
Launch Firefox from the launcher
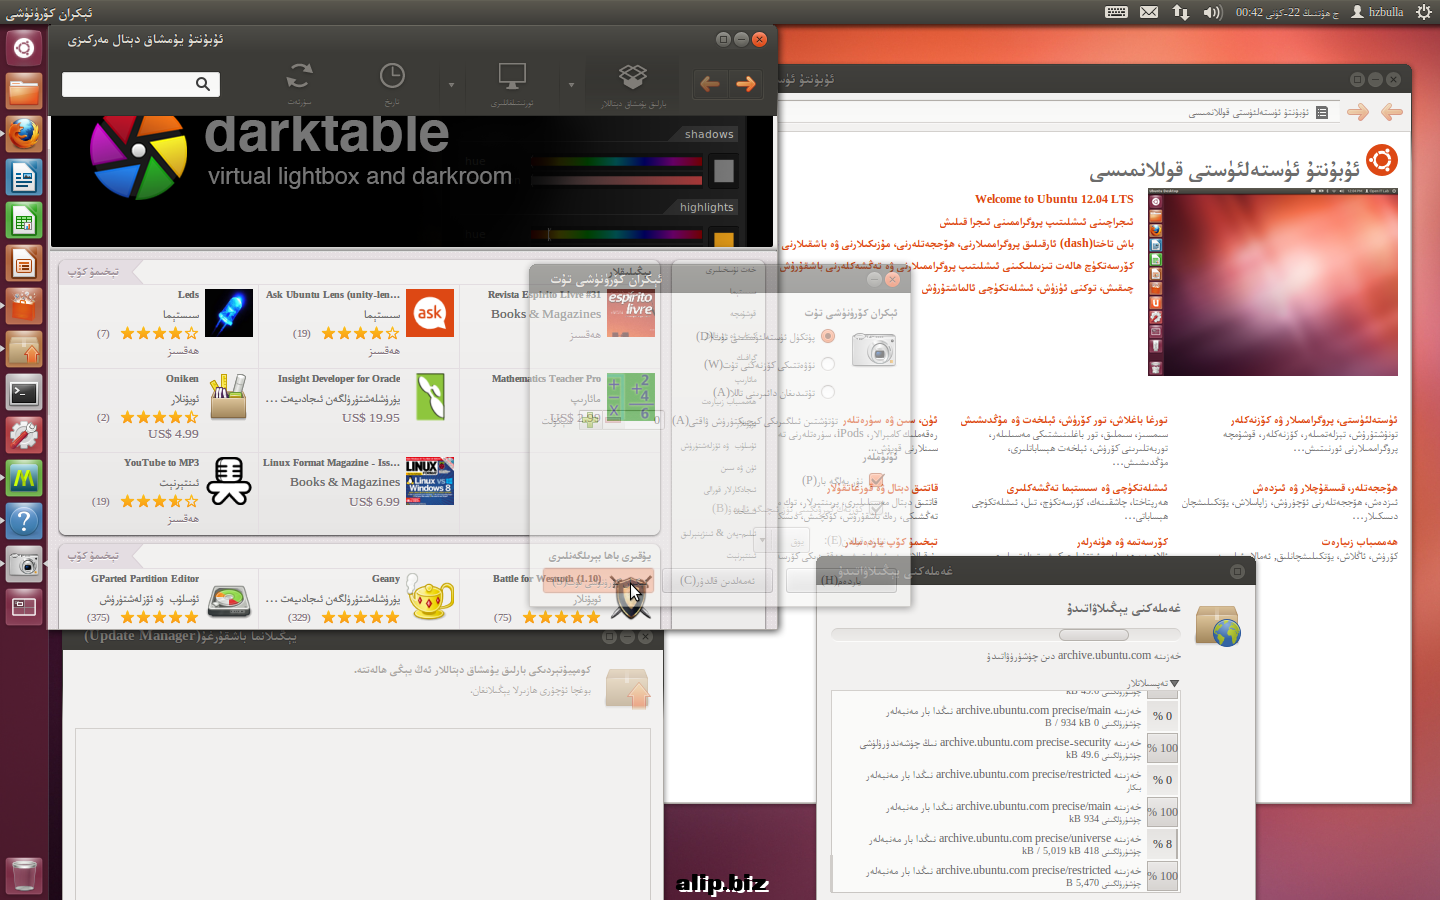tap(24, 135)
